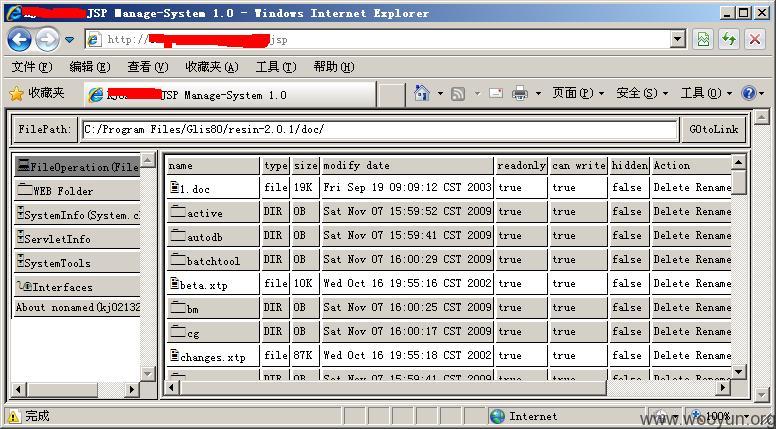Image resolution: width=776 pixels, height=429 pixels.
Task: Click file table scroll down arrow
Action: 738,372
